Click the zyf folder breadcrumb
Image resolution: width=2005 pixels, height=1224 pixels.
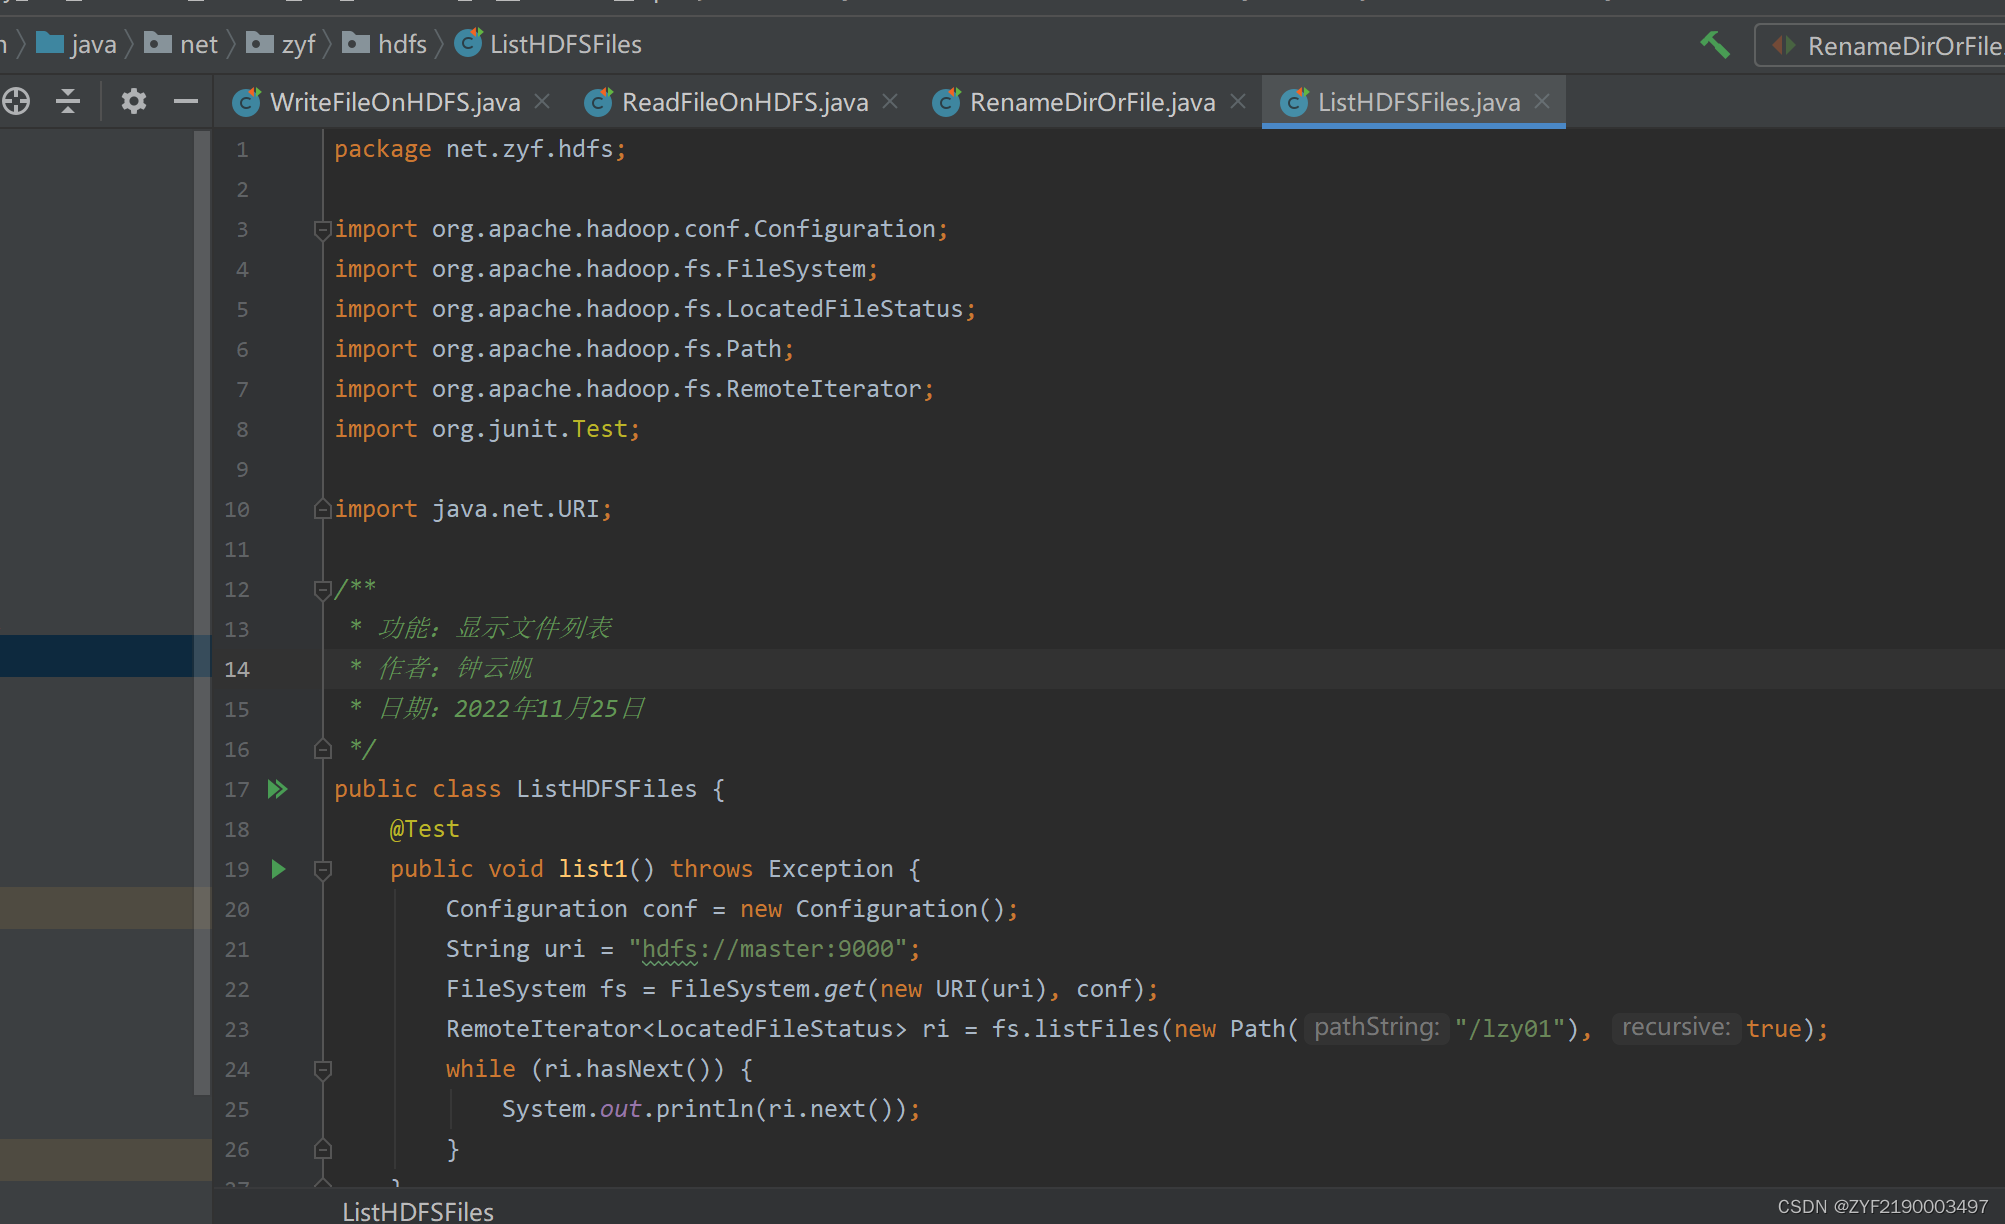[297, 44]
